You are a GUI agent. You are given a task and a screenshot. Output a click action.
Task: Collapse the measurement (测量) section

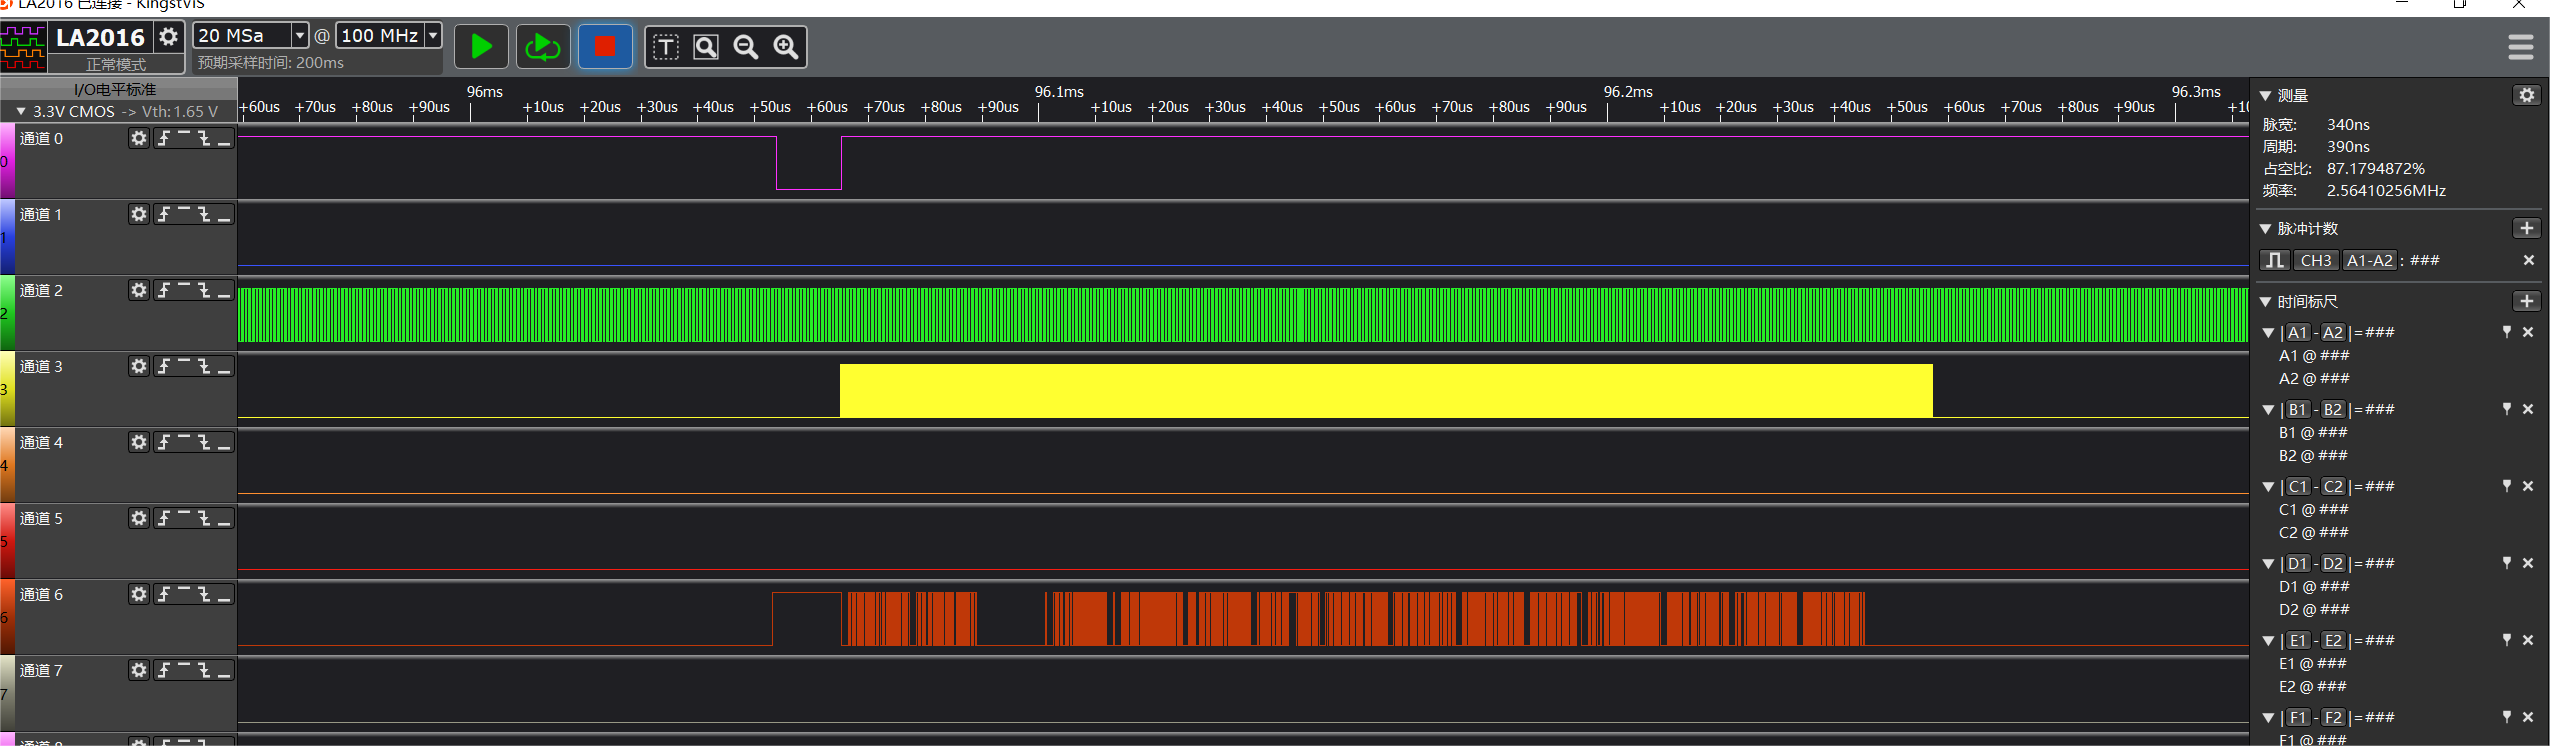click(2266, 95)
